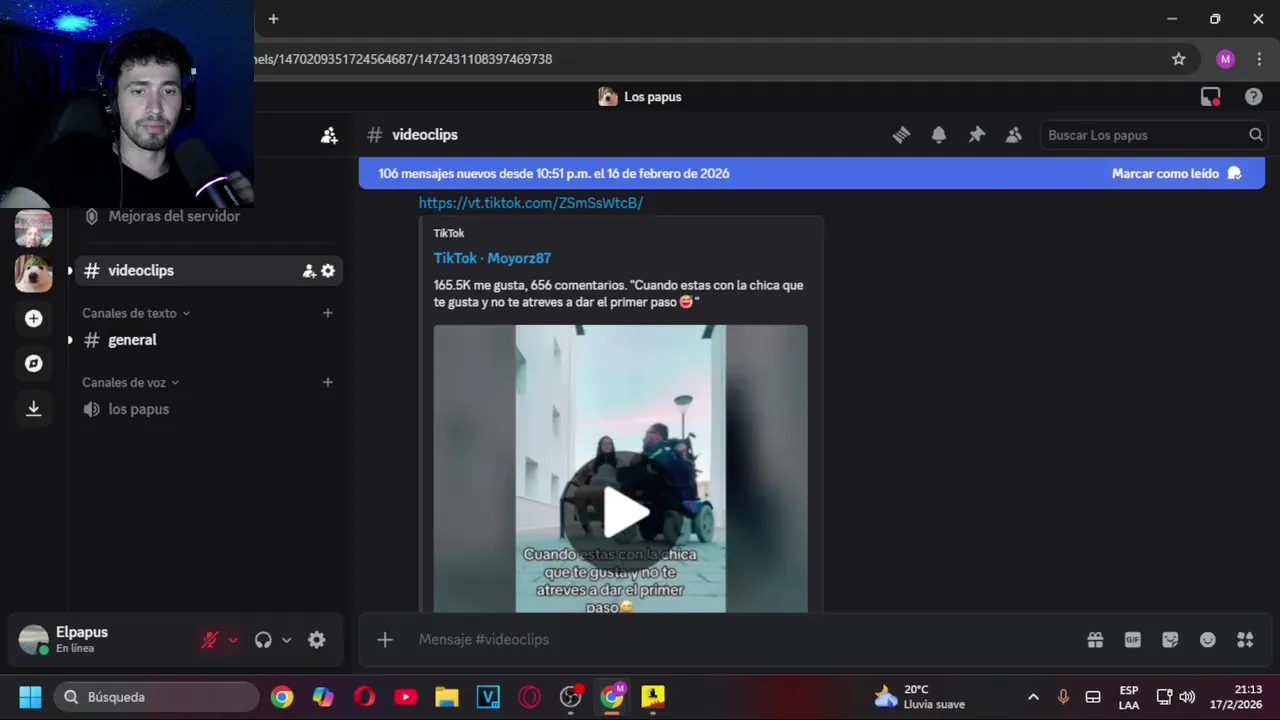Click the download apps icon in the server rail

(34, 408)
